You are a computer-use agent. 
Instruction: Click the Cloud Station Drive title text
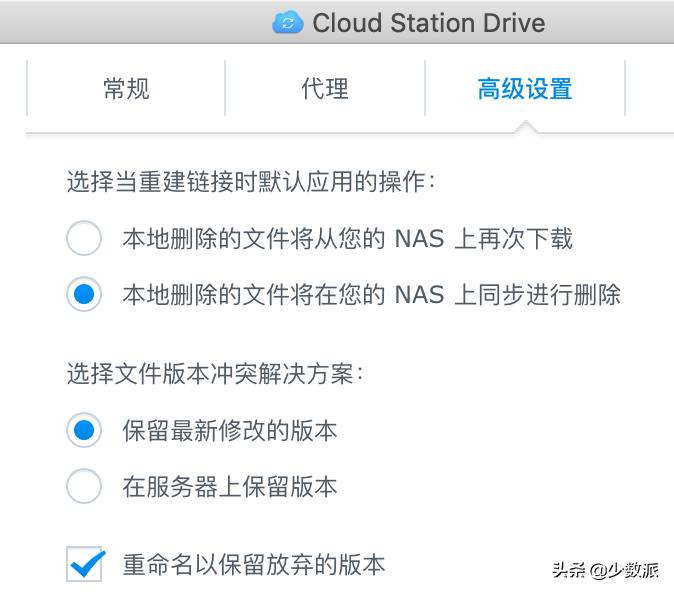click(429, 23)
